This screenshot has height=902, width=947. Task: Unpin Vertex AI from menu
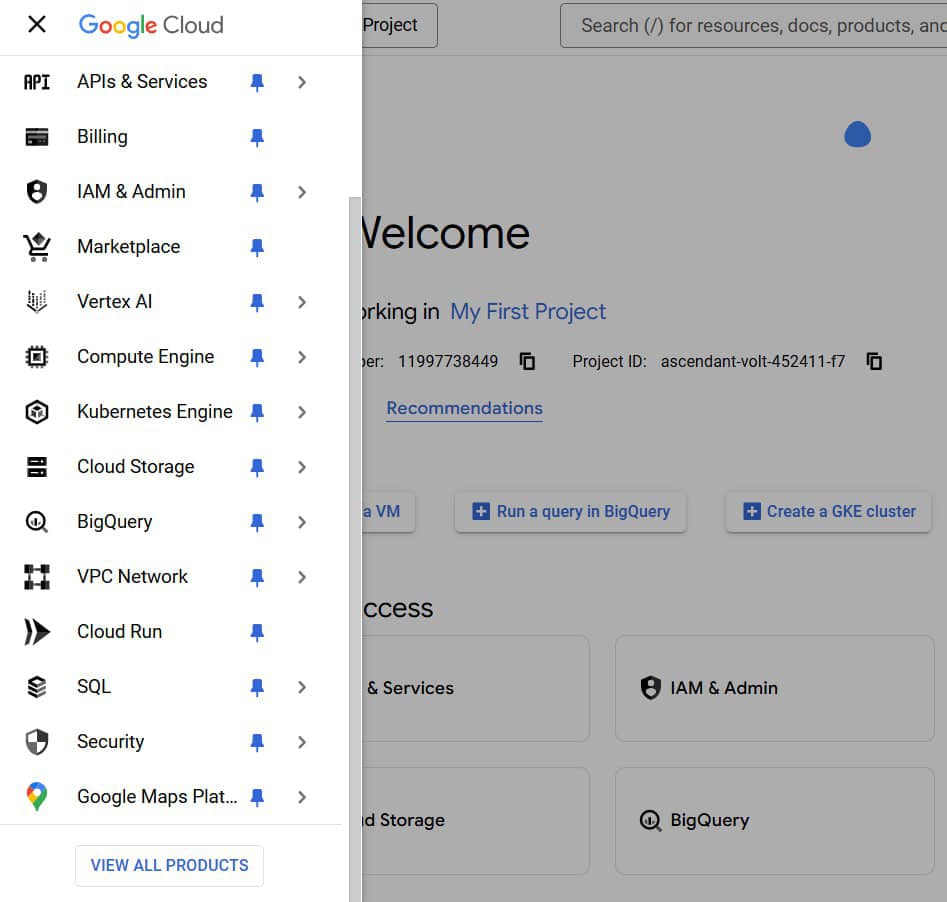pos(257,302)
